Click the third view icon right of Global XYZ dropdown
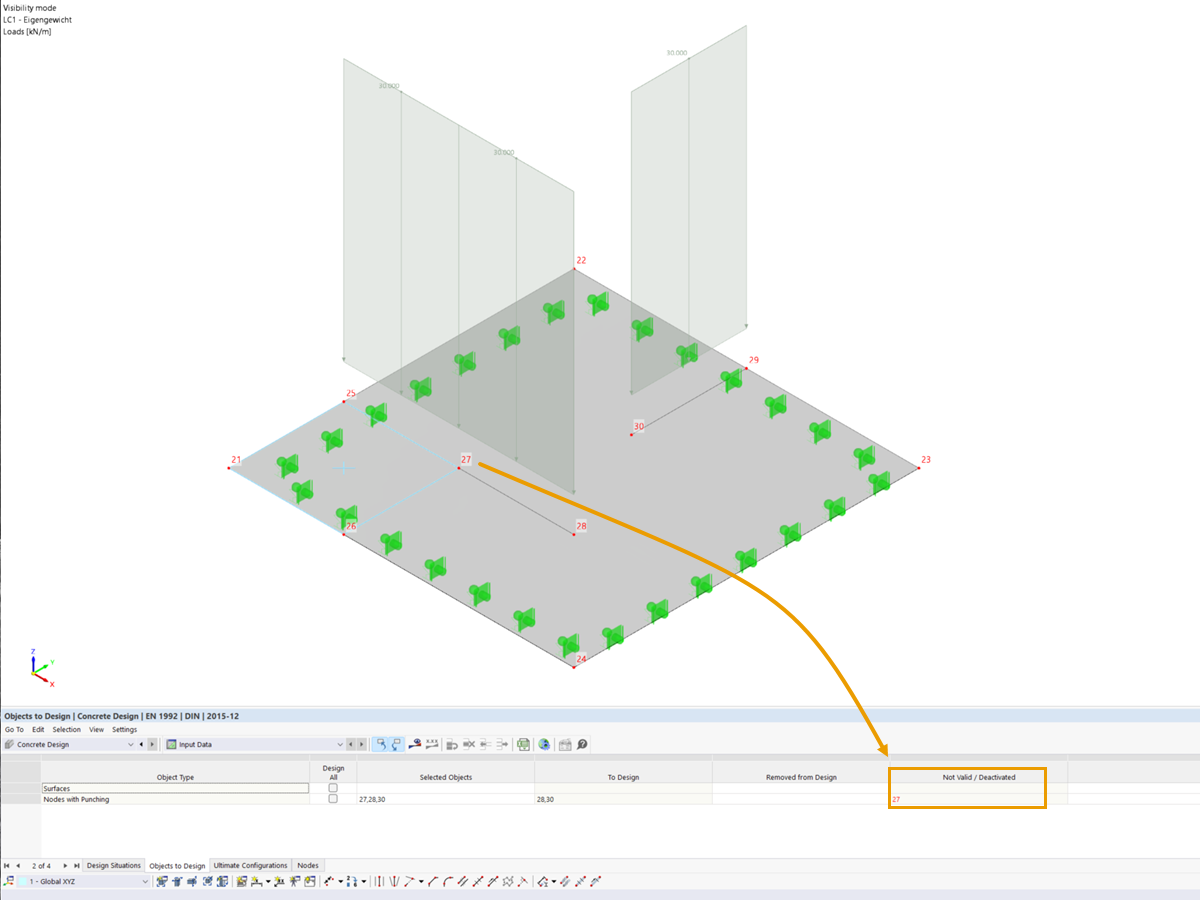The height and width of the screenshot is (900, 1200). (192, 881)
